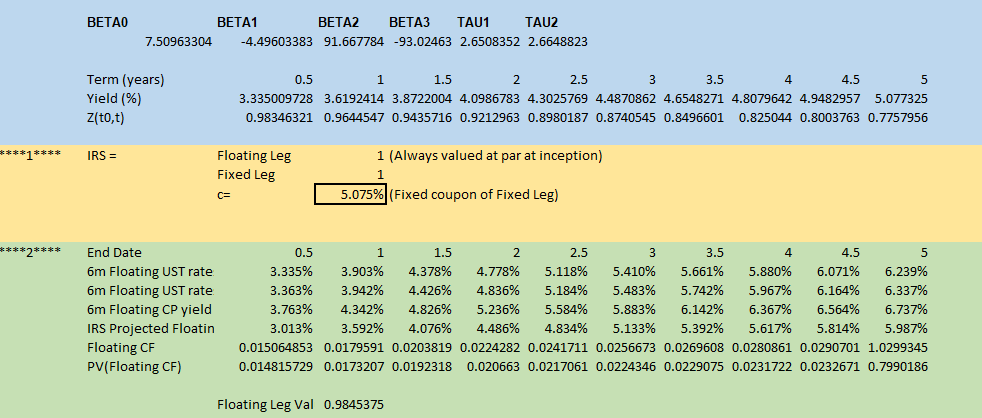Image resolution: width=982 pixels, height=418 pixels.
Task: Click the Fixed Leg label cell
Action: (246, 175)
